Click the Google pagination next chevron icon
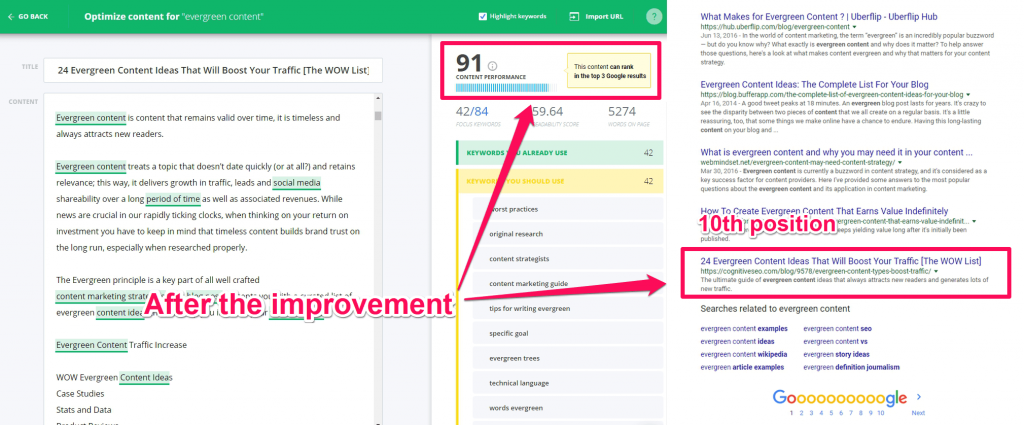Screen dimensions: 1024x425 [919, 396]
